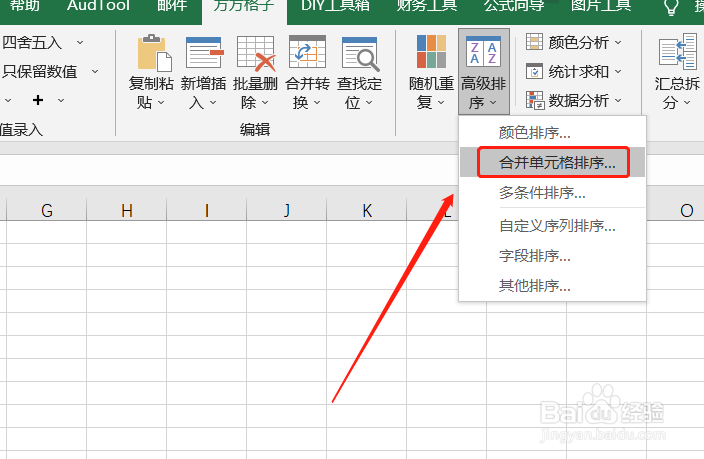Expand the 统计求和 dropdown arrow
The width and height of the screenshot is (704, 459).
pos(618,71)
